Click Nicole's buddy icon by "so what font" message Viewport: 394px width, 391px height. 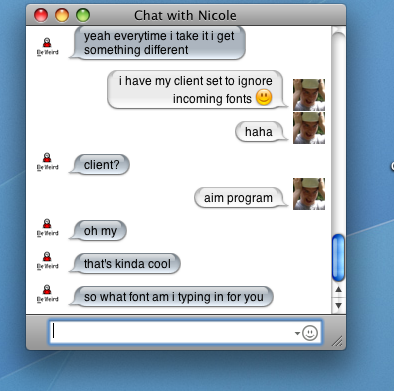coord(47,294)
